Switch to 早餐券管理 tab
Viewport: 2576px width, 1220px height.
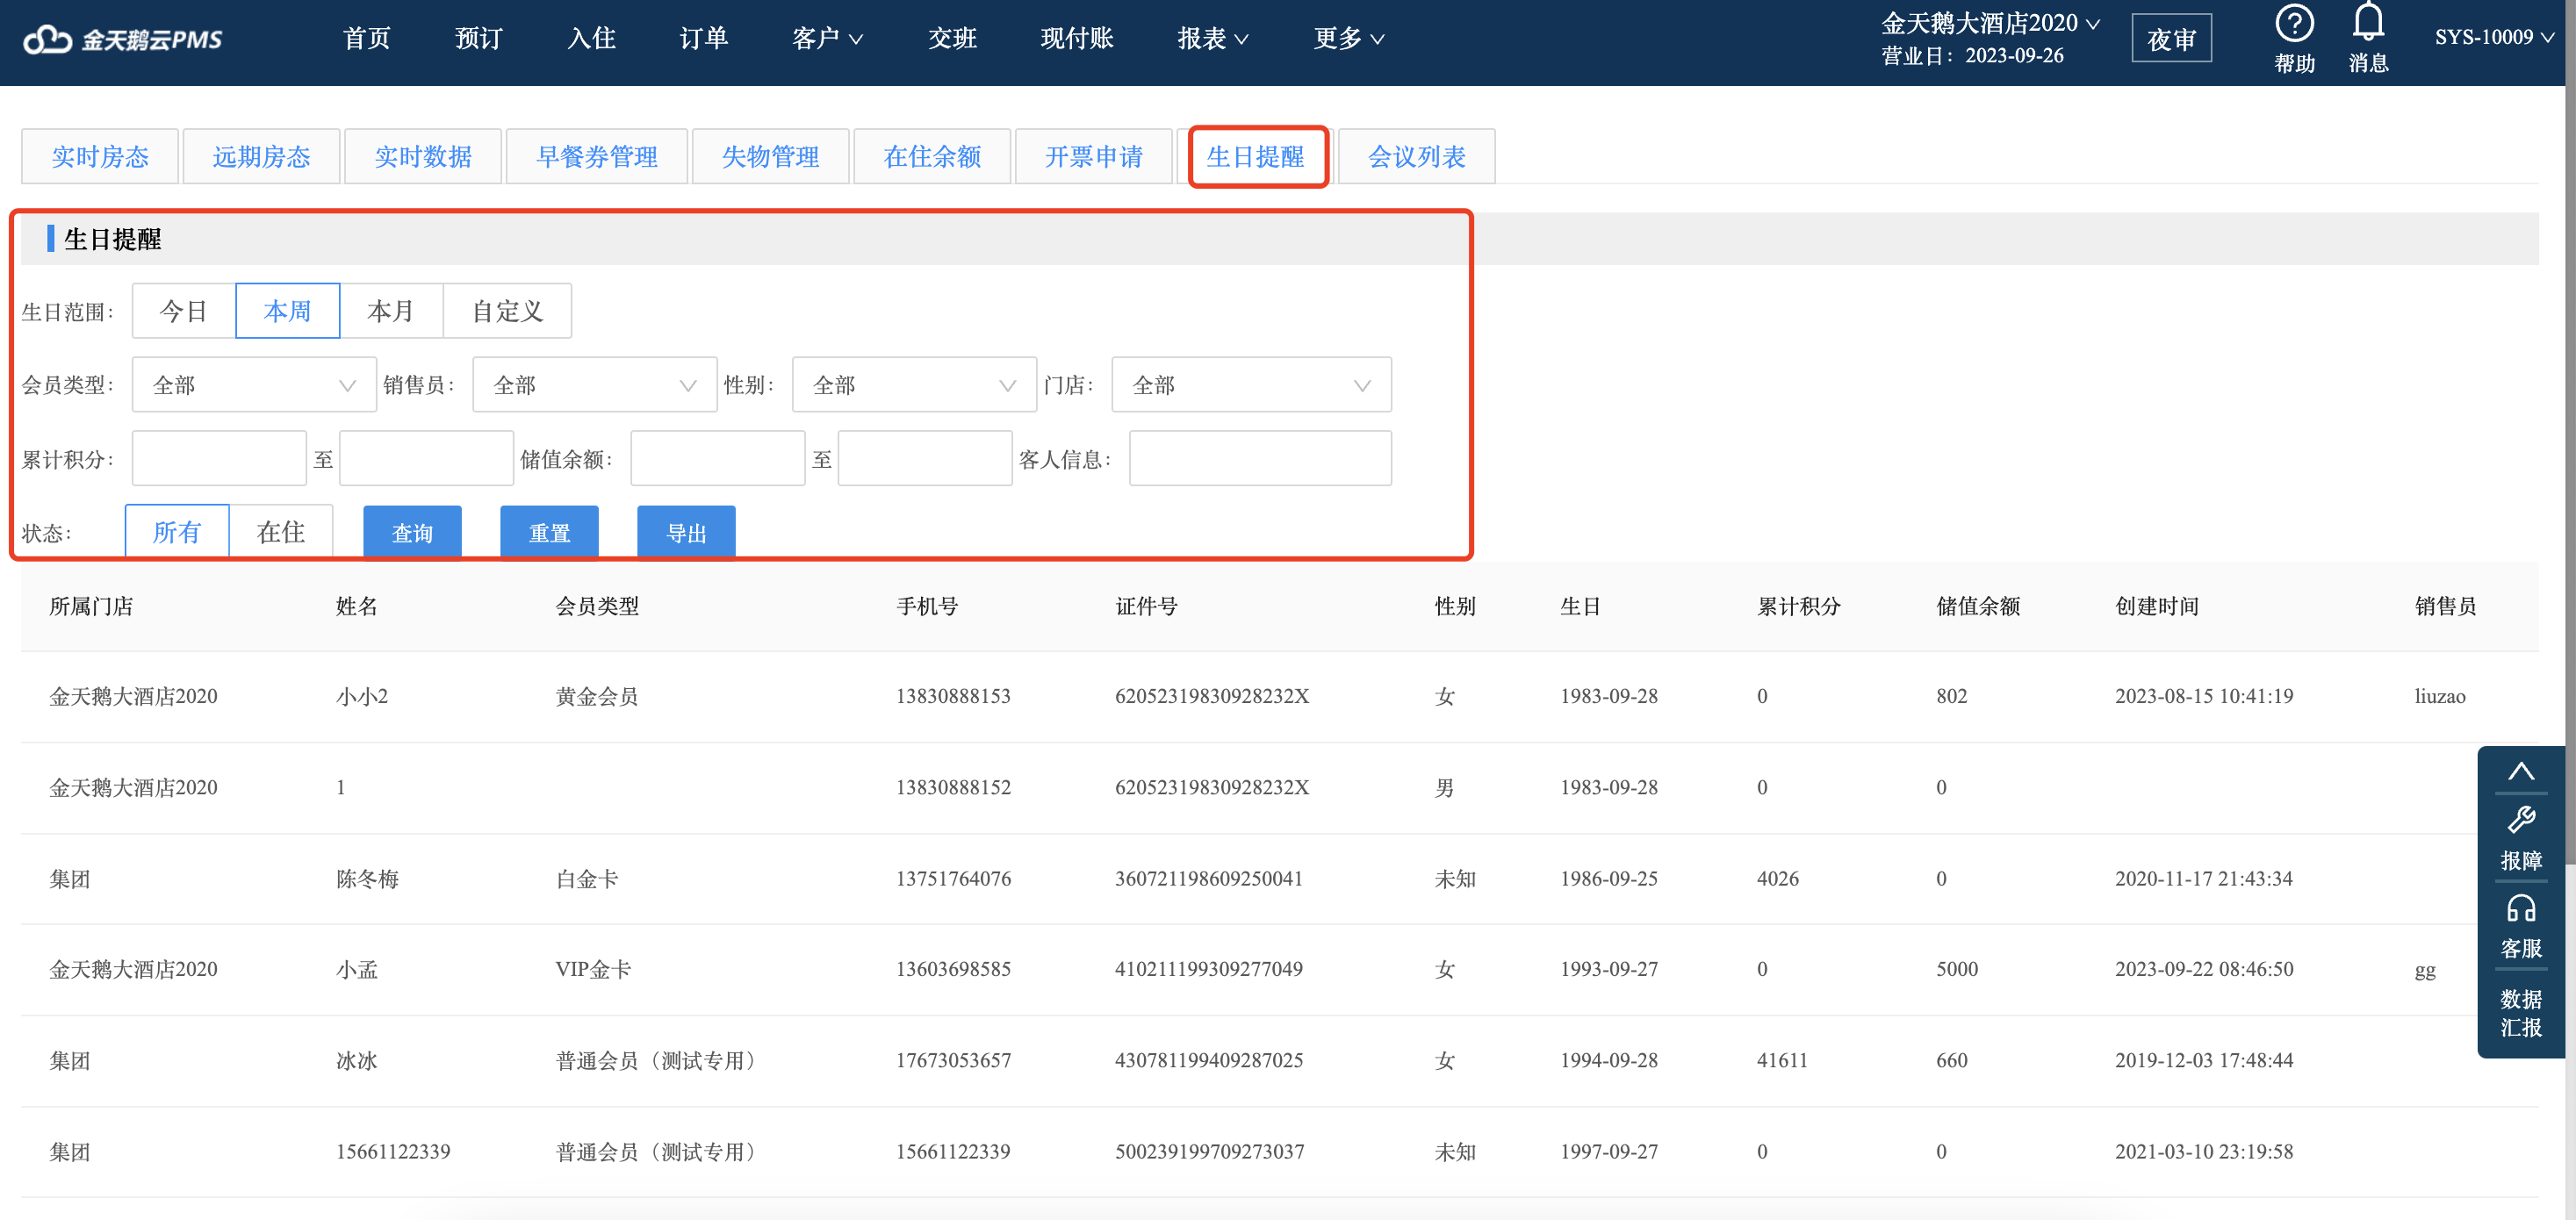click(597, 156)
